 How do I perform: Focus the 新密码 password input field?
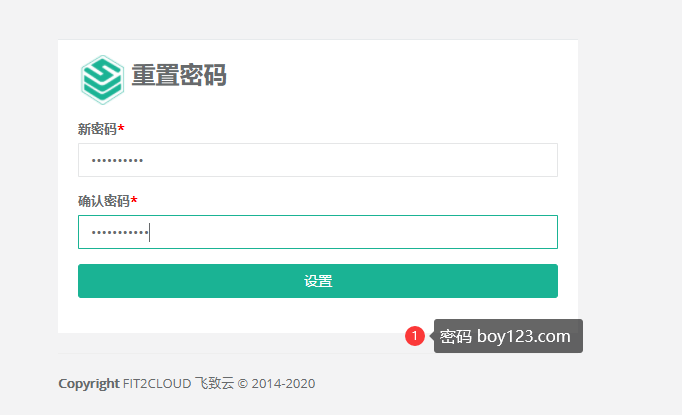click(317, 160)
